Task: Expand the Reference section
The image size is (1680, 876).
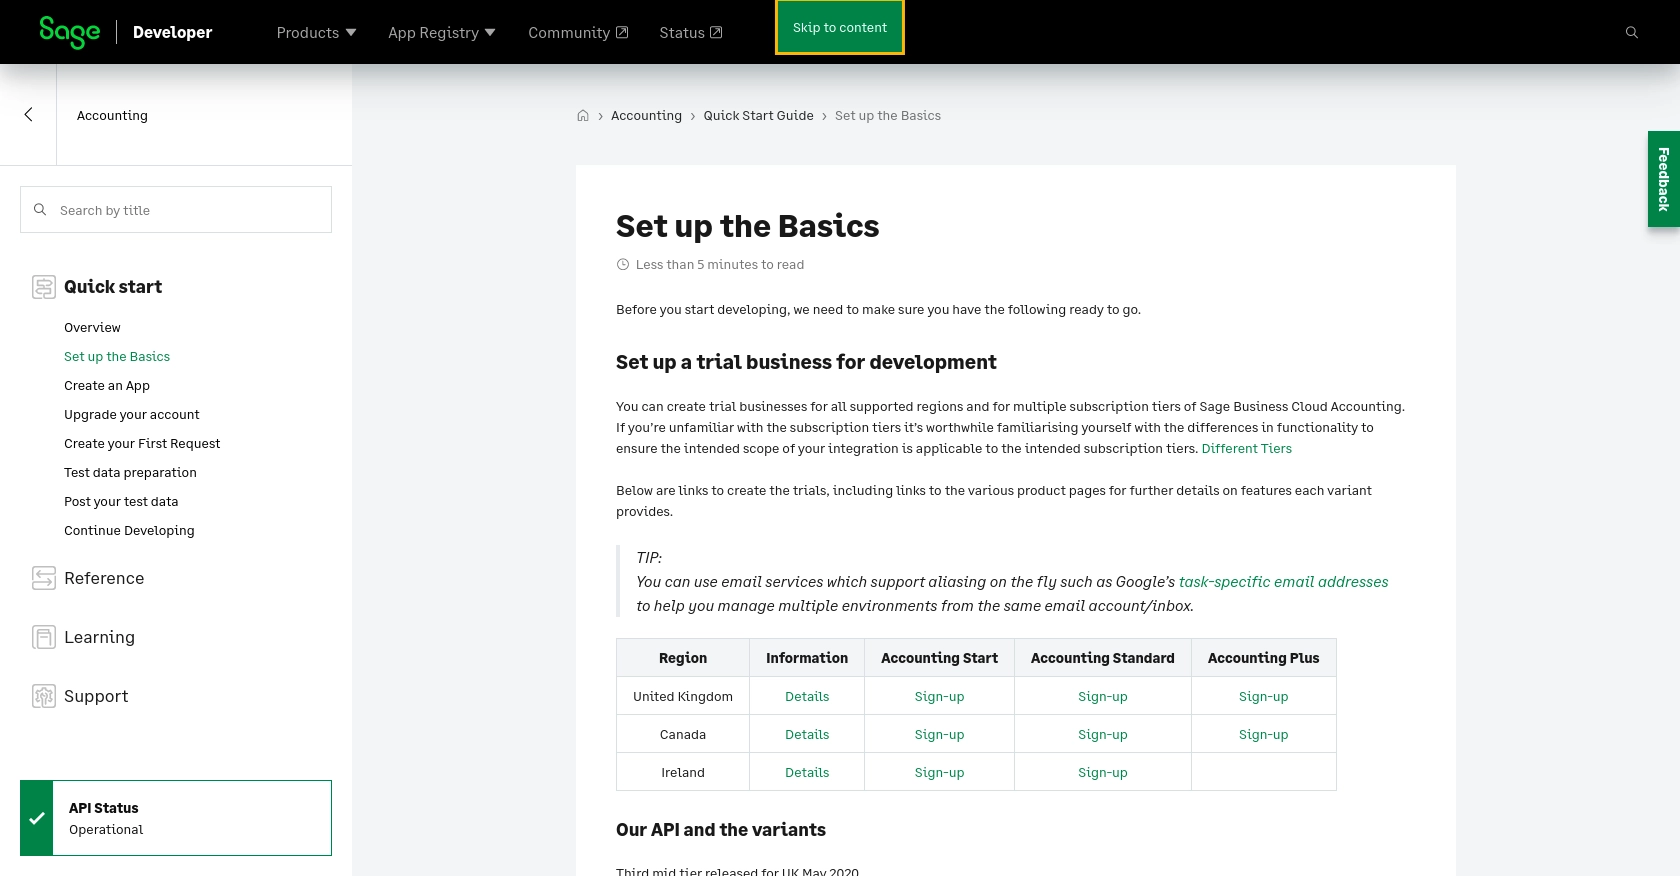Action: [x=104, y=578]
